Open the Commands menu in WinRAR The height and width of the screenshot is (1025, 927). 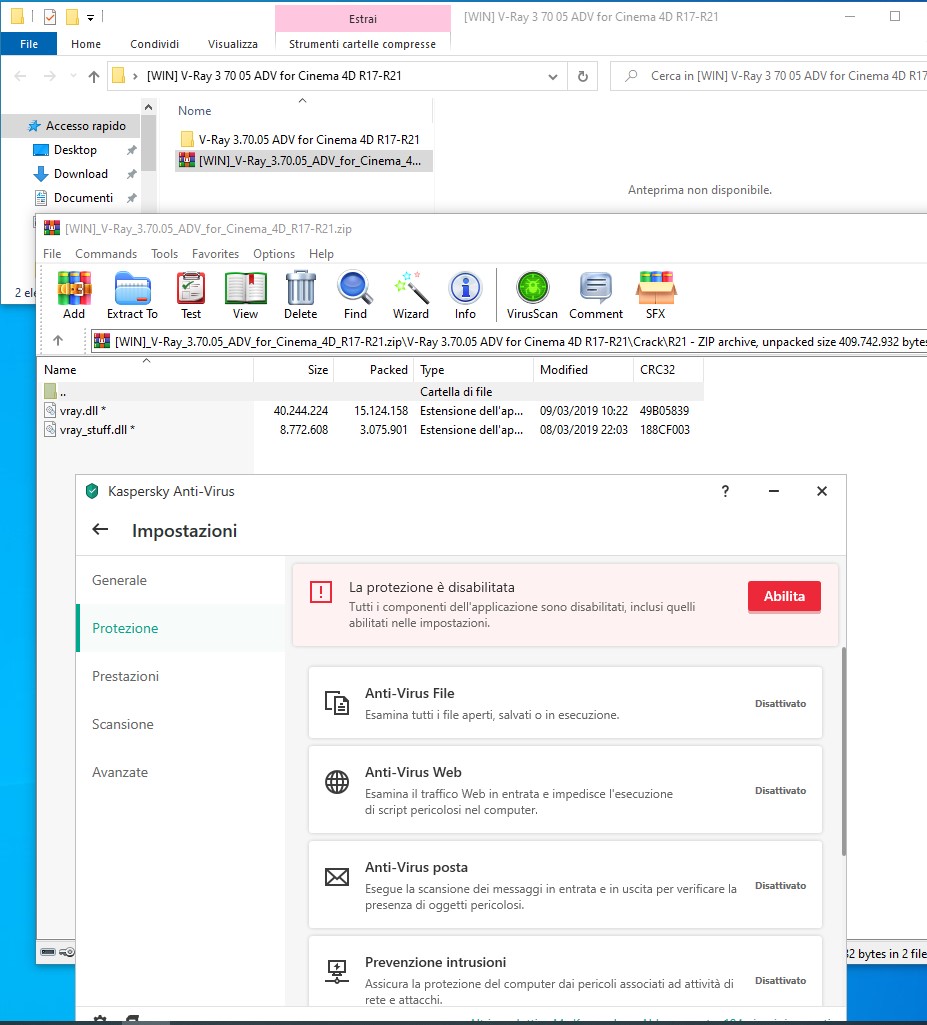(x=106, y=254)
